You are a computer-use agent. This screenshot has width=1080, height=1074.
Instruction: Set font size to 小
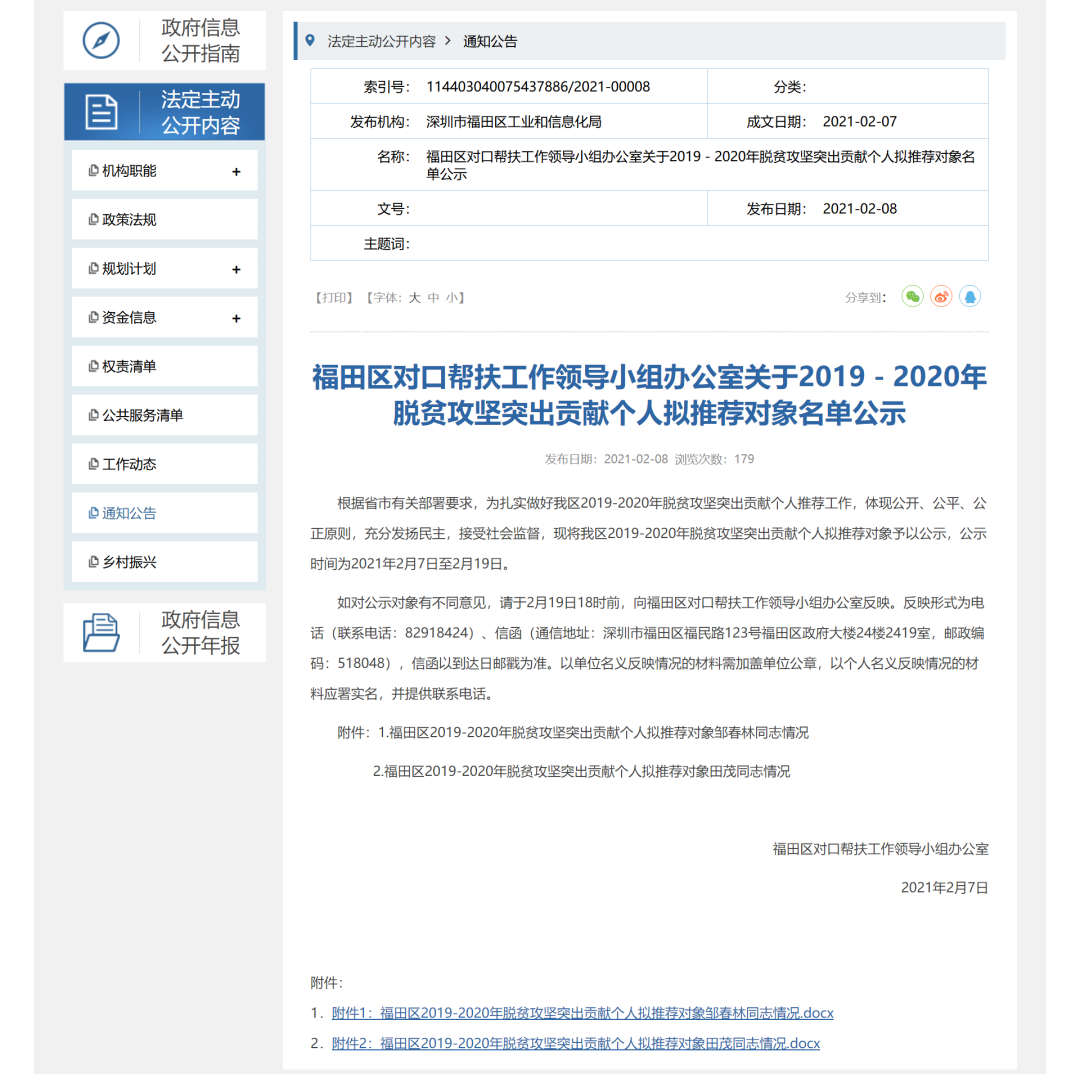coord(452,298)
